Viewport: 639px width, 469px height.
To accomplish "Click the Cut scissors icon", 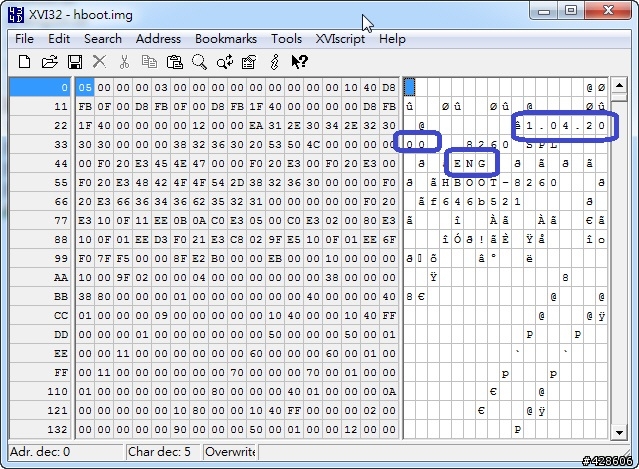I will click(124, 62).
